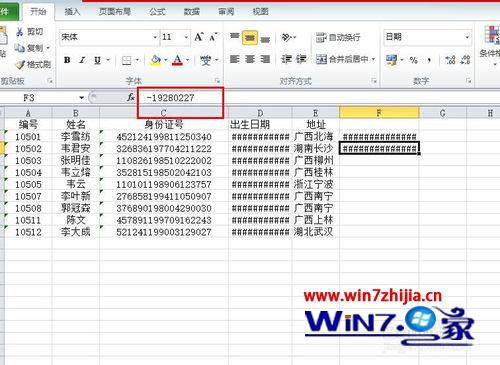Switch to the 数据 Data tab
Screen dimensions: 500x365
tap(192, 12)
